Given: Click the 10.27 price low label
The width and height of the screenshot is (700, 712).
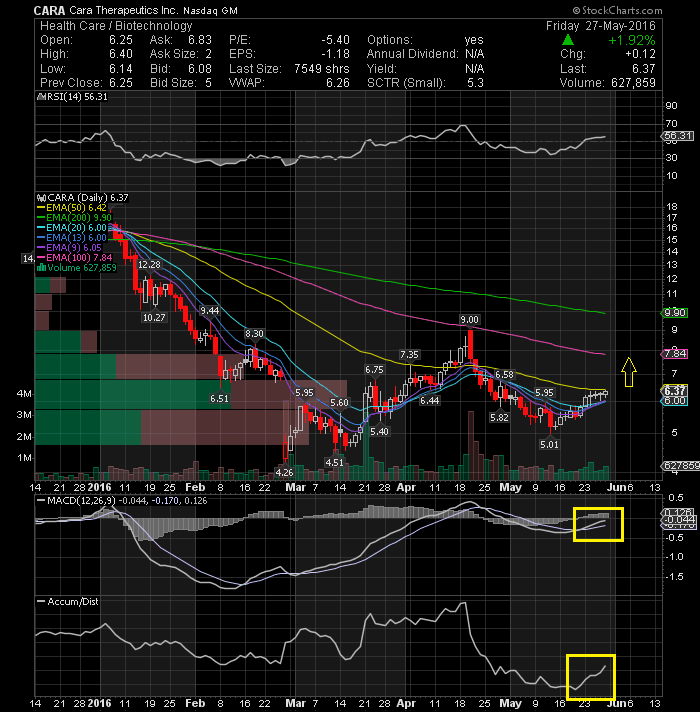Looking at the screenshot, I should point(154,317).
